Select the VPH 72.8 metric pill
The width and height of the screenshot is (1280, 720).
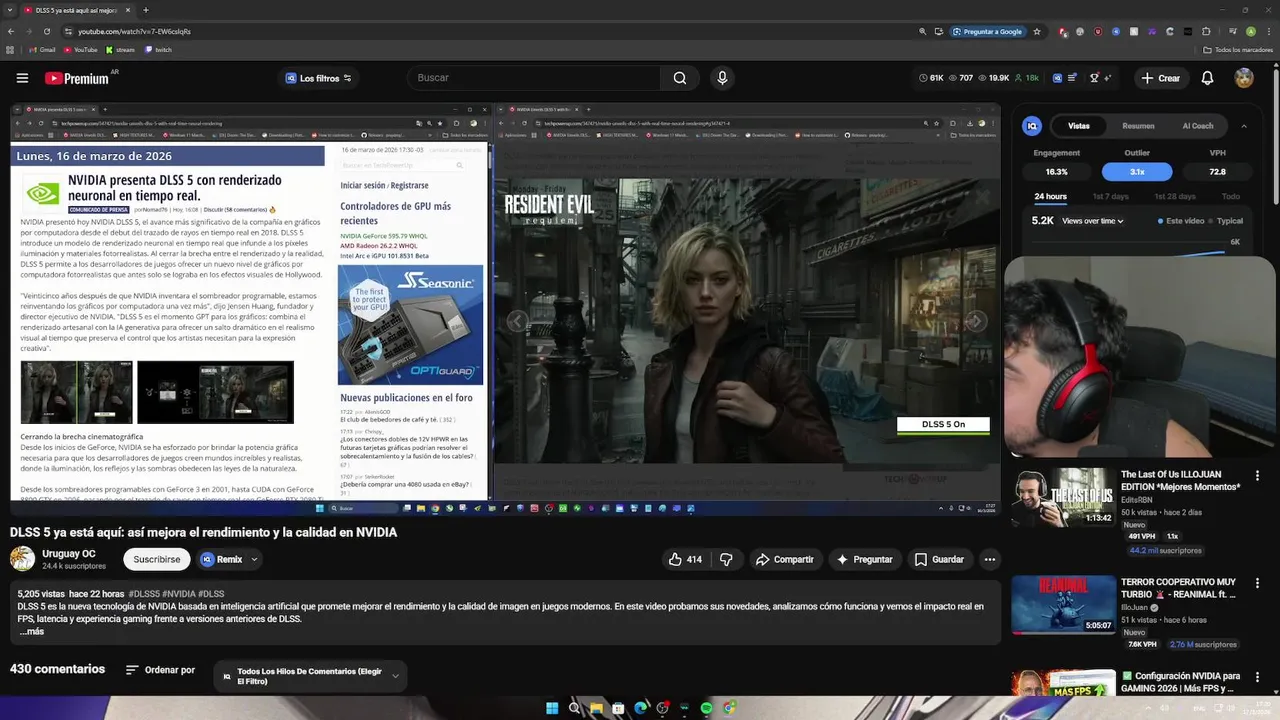tap(1217, 172)
